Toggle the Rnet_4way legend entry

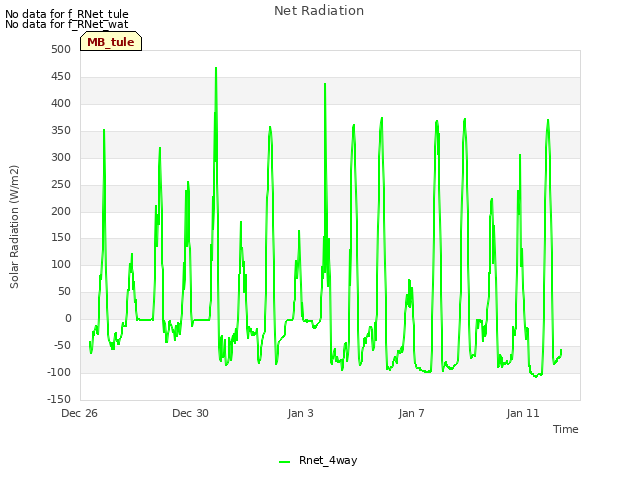pyautogui.click(x=318, y=460)
